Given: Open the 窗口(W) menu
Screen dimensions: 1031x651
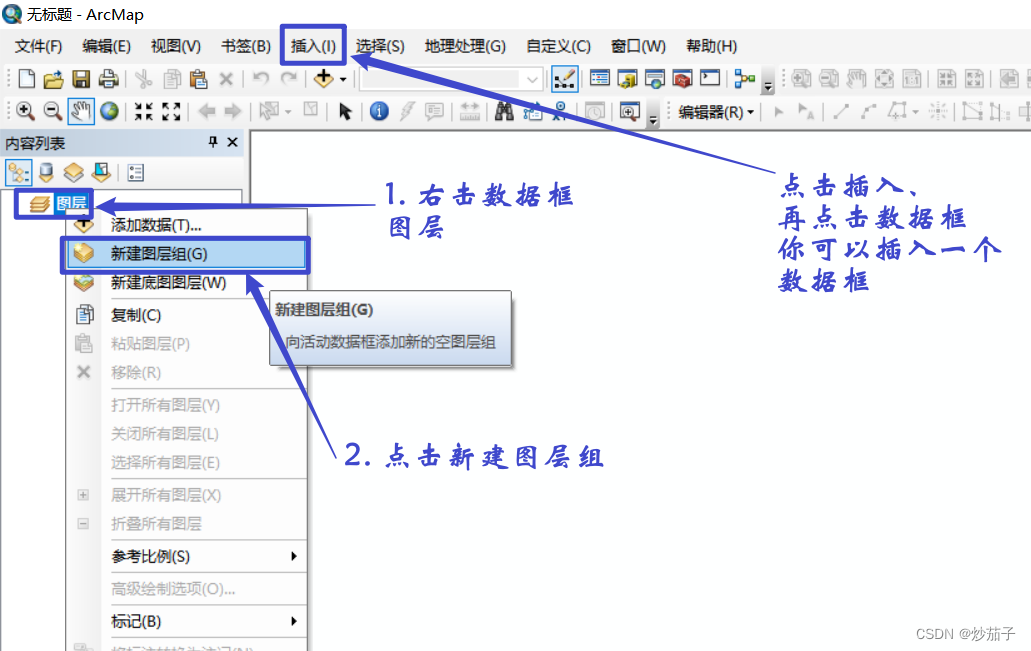Looking at the screenshot, I should pos(638,46).
